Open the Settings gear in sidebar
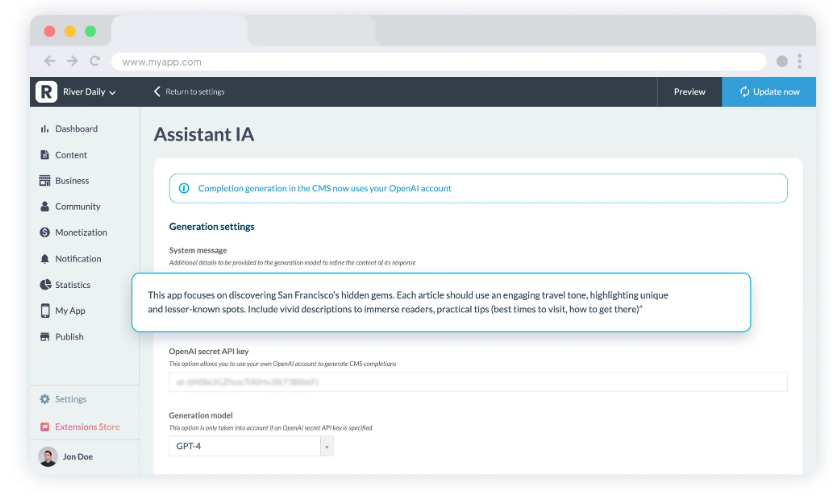Viewport: 832px width, 496px height. coord(45,399)
